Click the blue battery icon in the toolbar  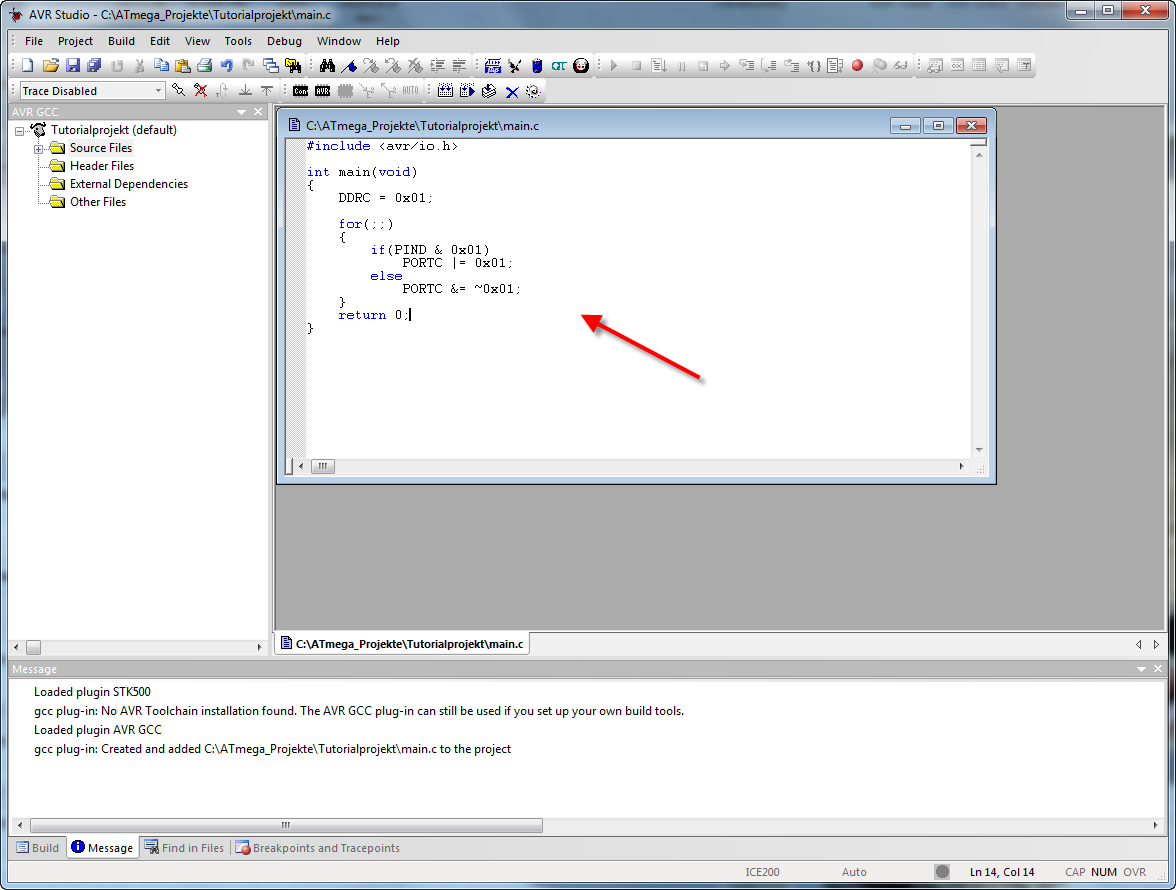[x=537, y=66]
